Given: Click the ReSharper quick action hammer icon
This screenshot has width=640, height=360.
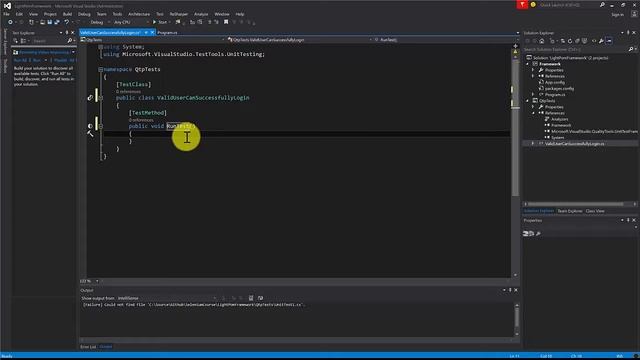Looking at the screenshot, I should (90, 134).
